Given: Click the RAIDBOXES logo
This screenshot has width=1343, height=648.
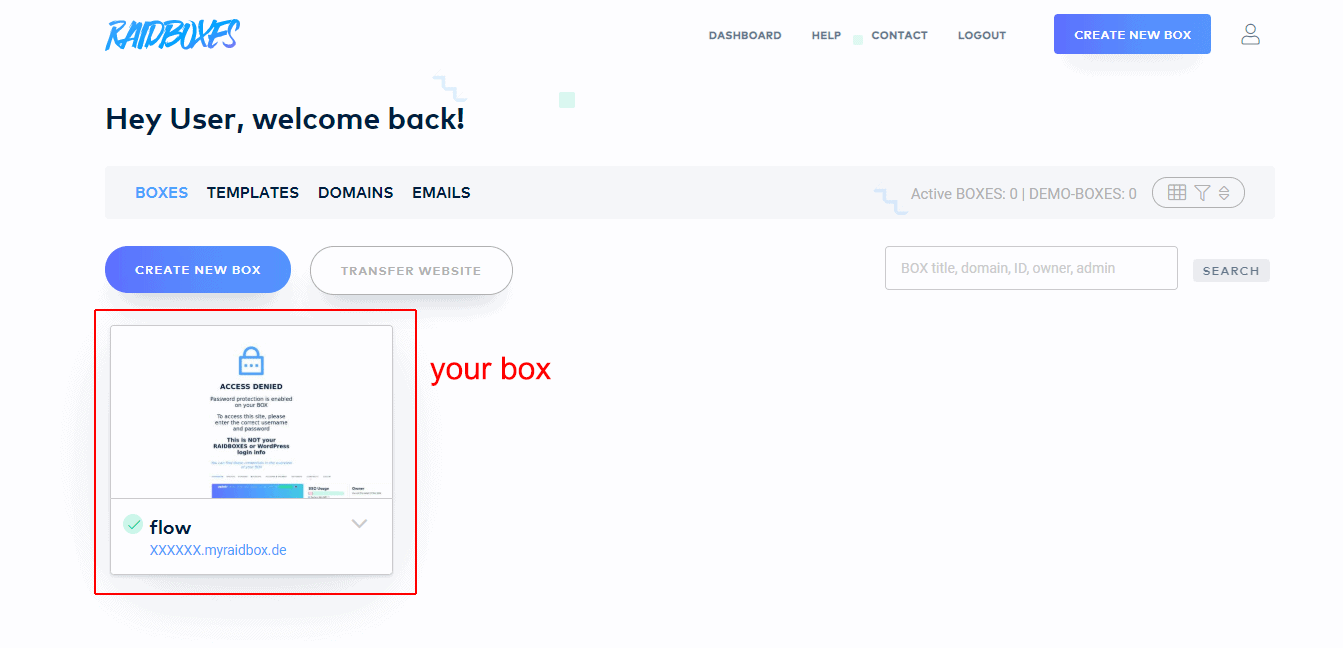Looking at the screenshot, I should (x=172, y=35).
